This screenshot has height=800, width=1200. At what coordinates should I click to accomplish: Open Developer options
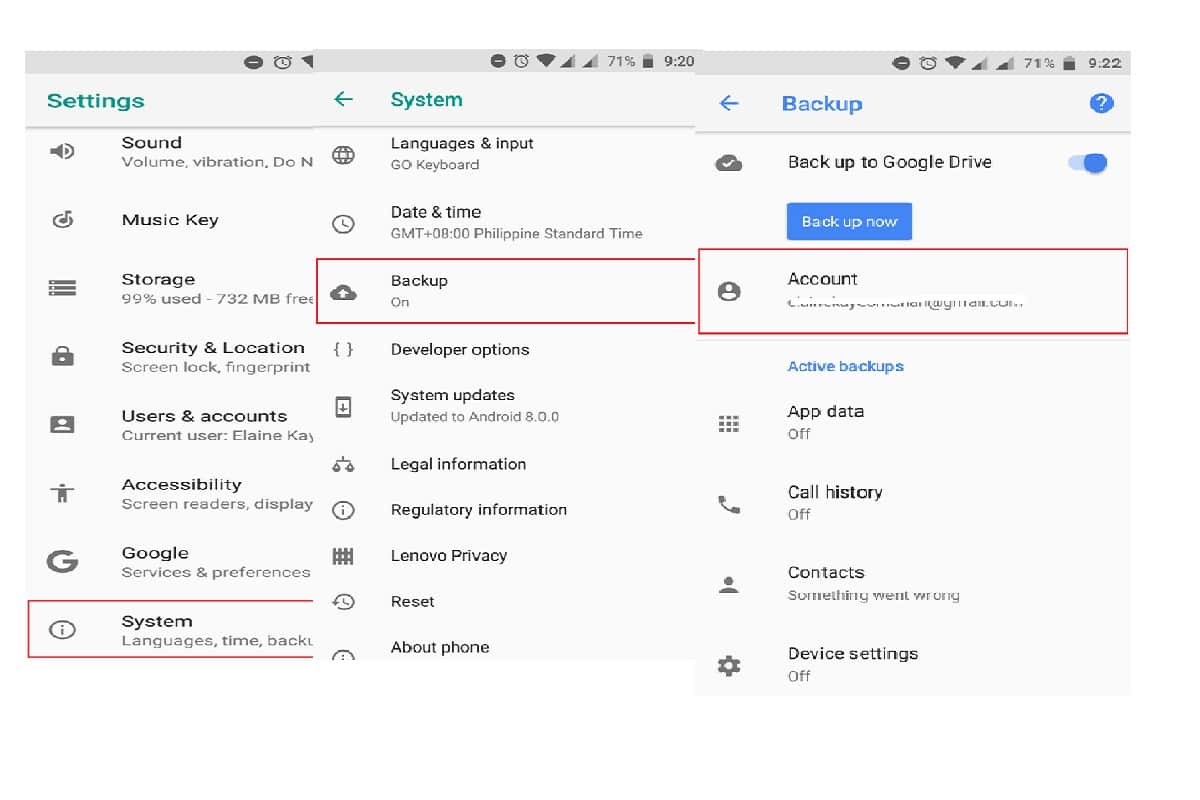coord(505,350)
